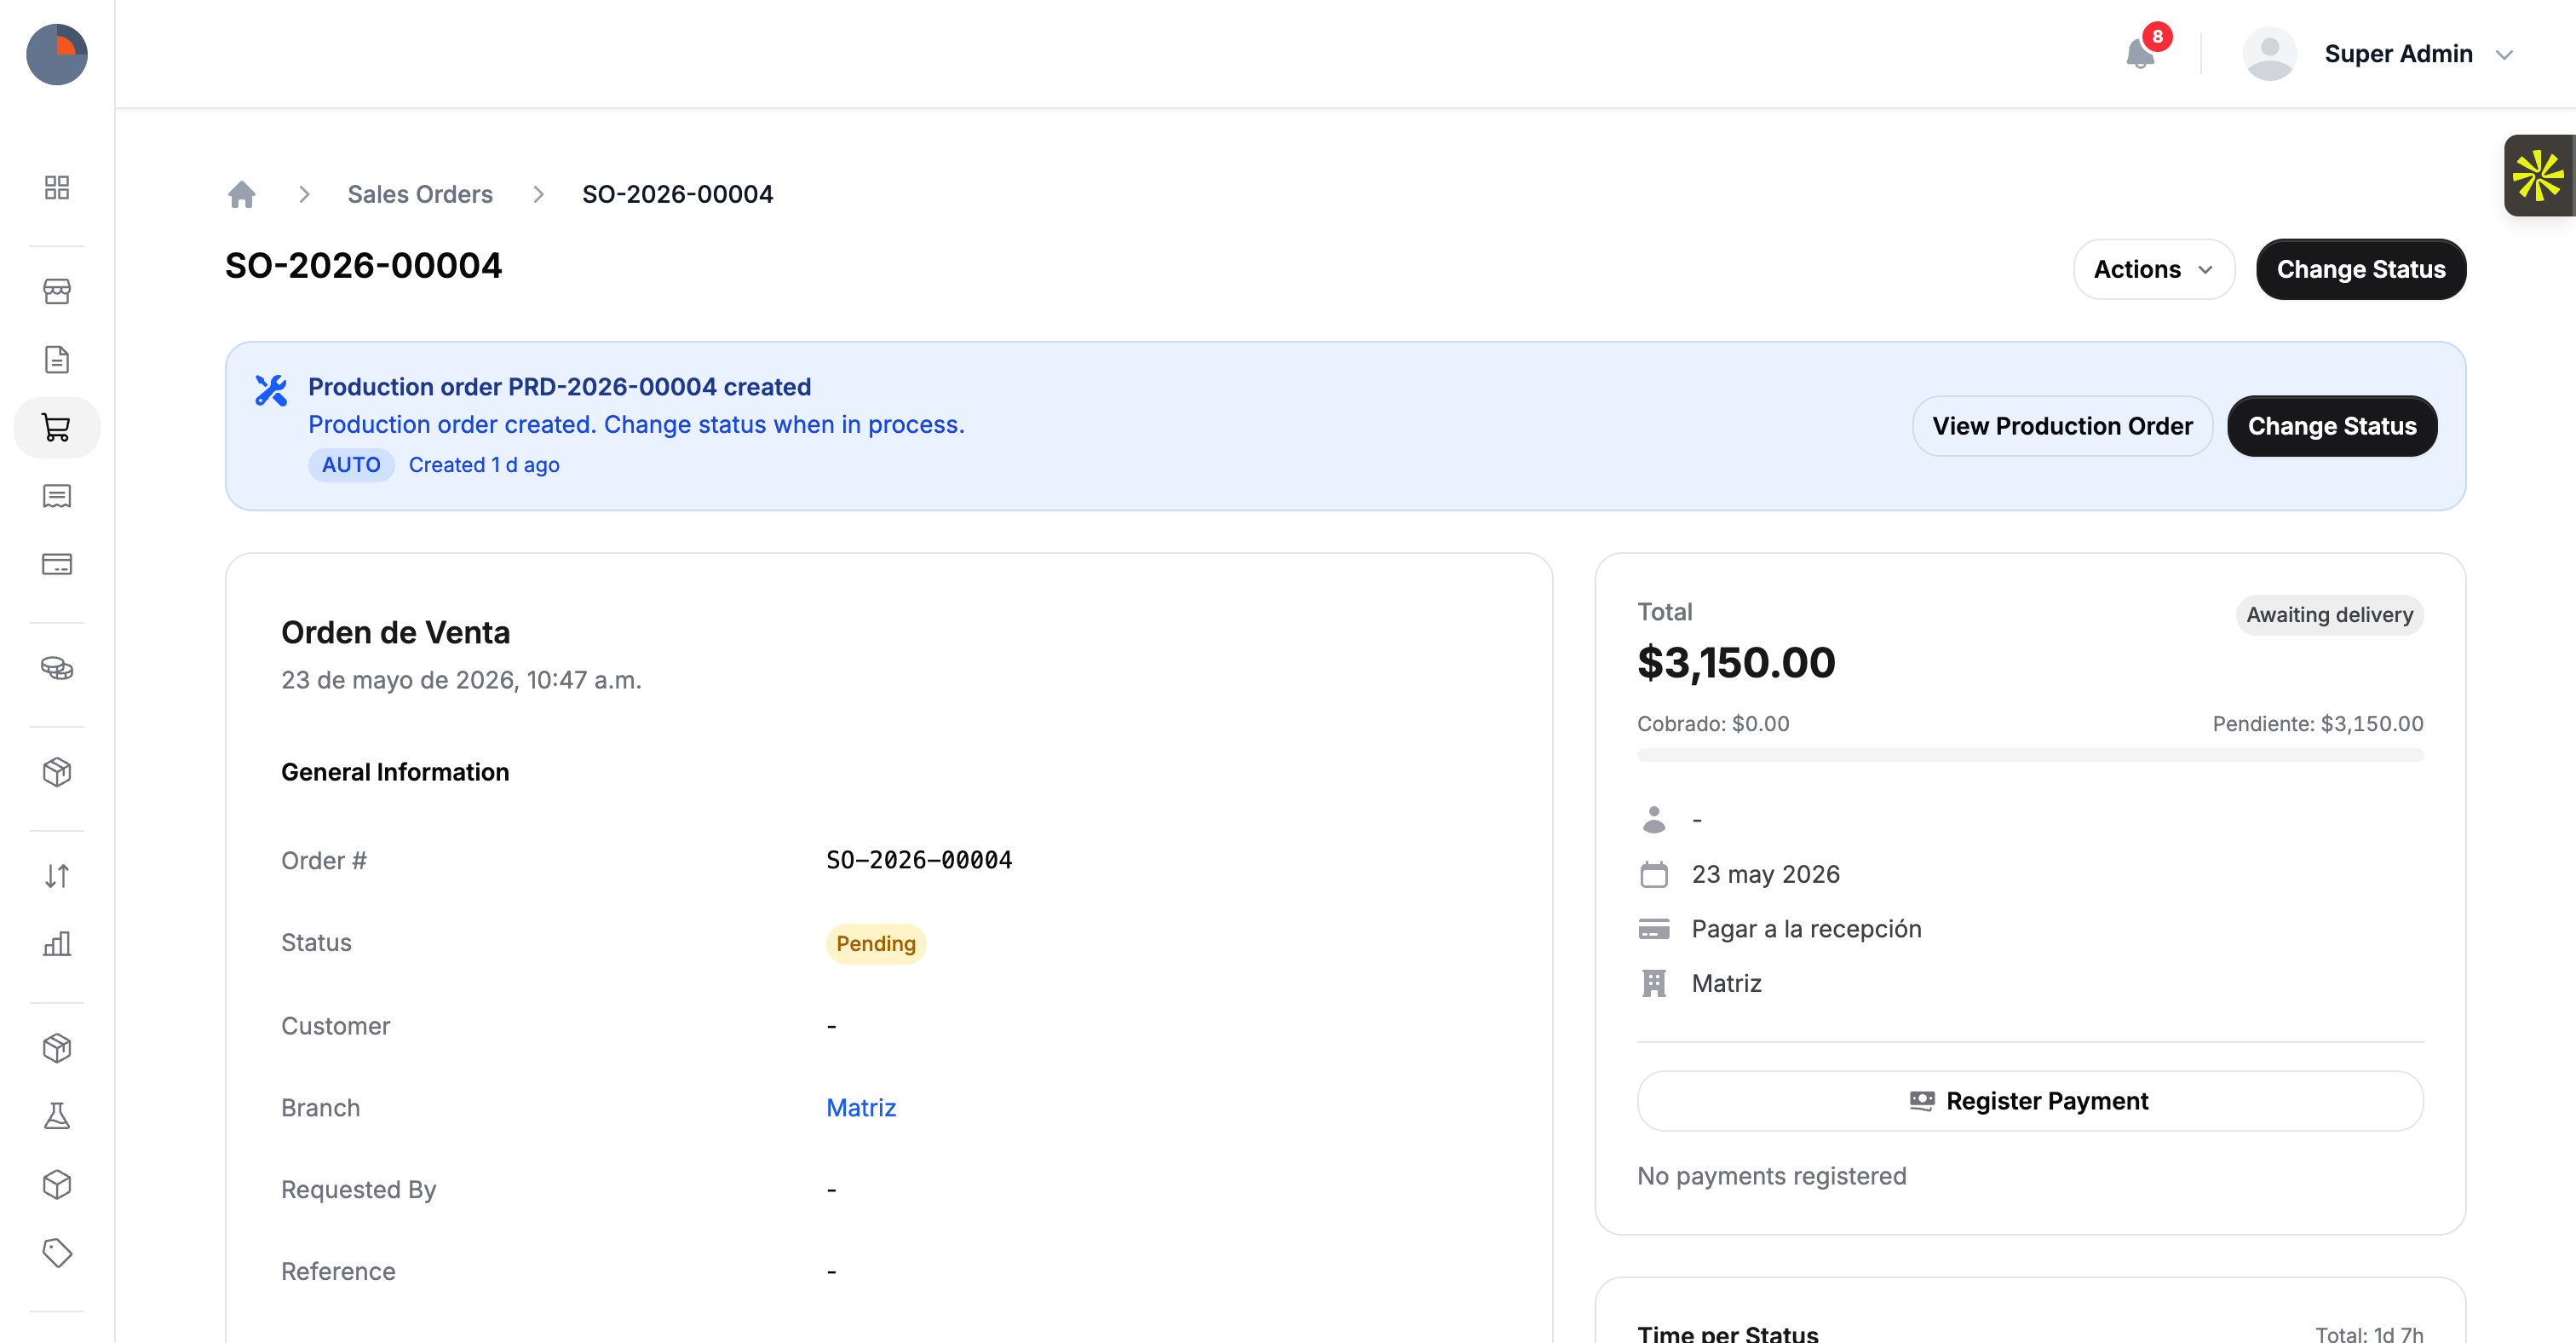
Task: Open the Actions dropdown
Action: click(x=2153, y=269)
